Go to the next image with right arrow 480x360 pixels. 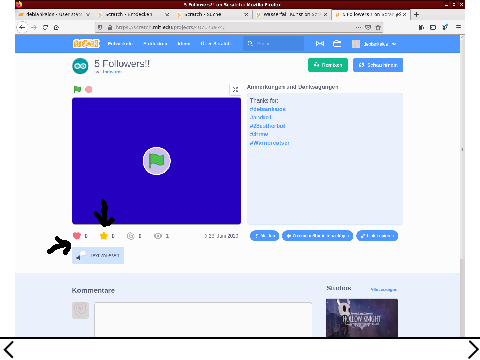click(x=473, y=350)
